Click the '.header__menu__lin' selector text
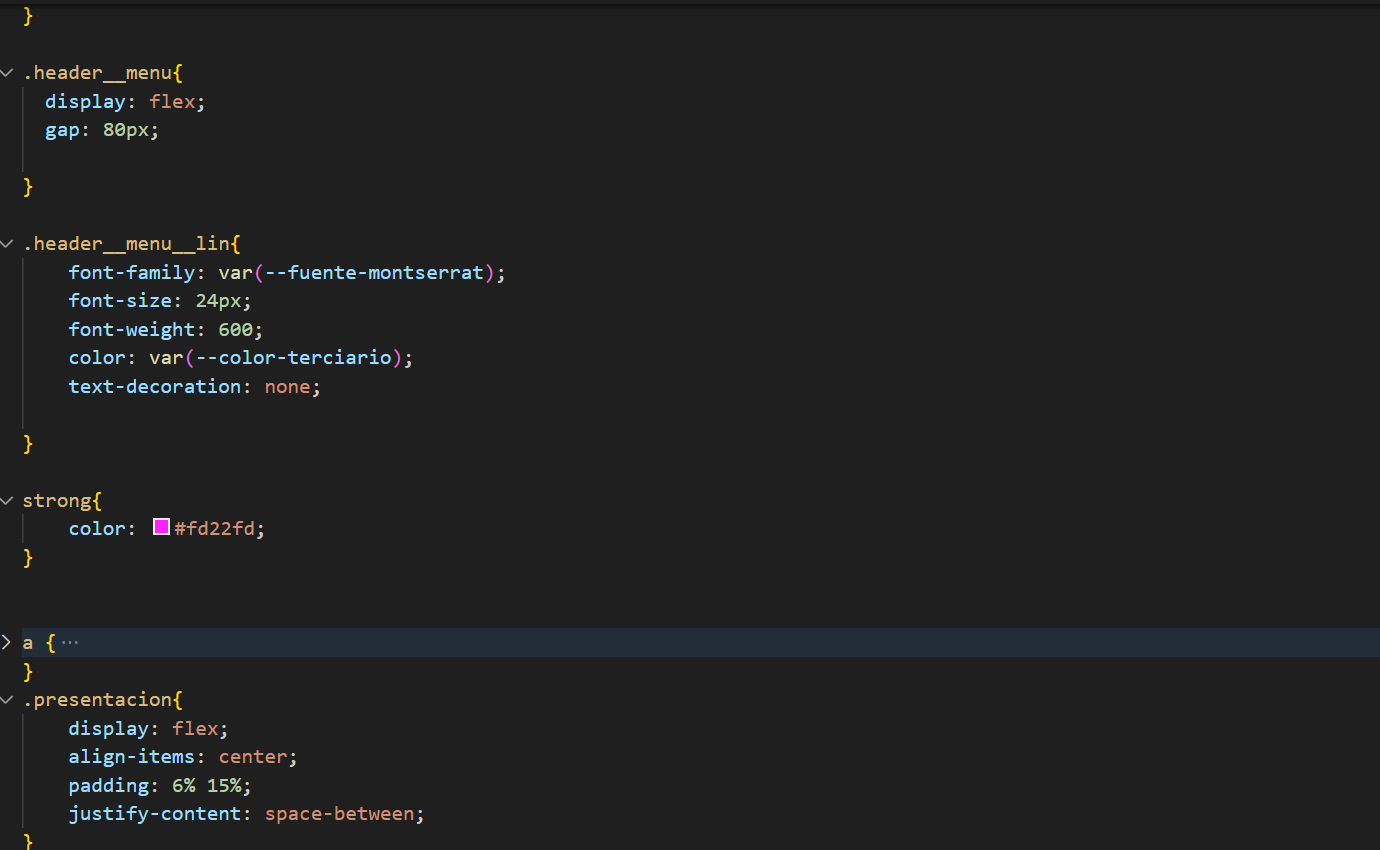Viewport: 1380px width, 850px height. point(126,244)
